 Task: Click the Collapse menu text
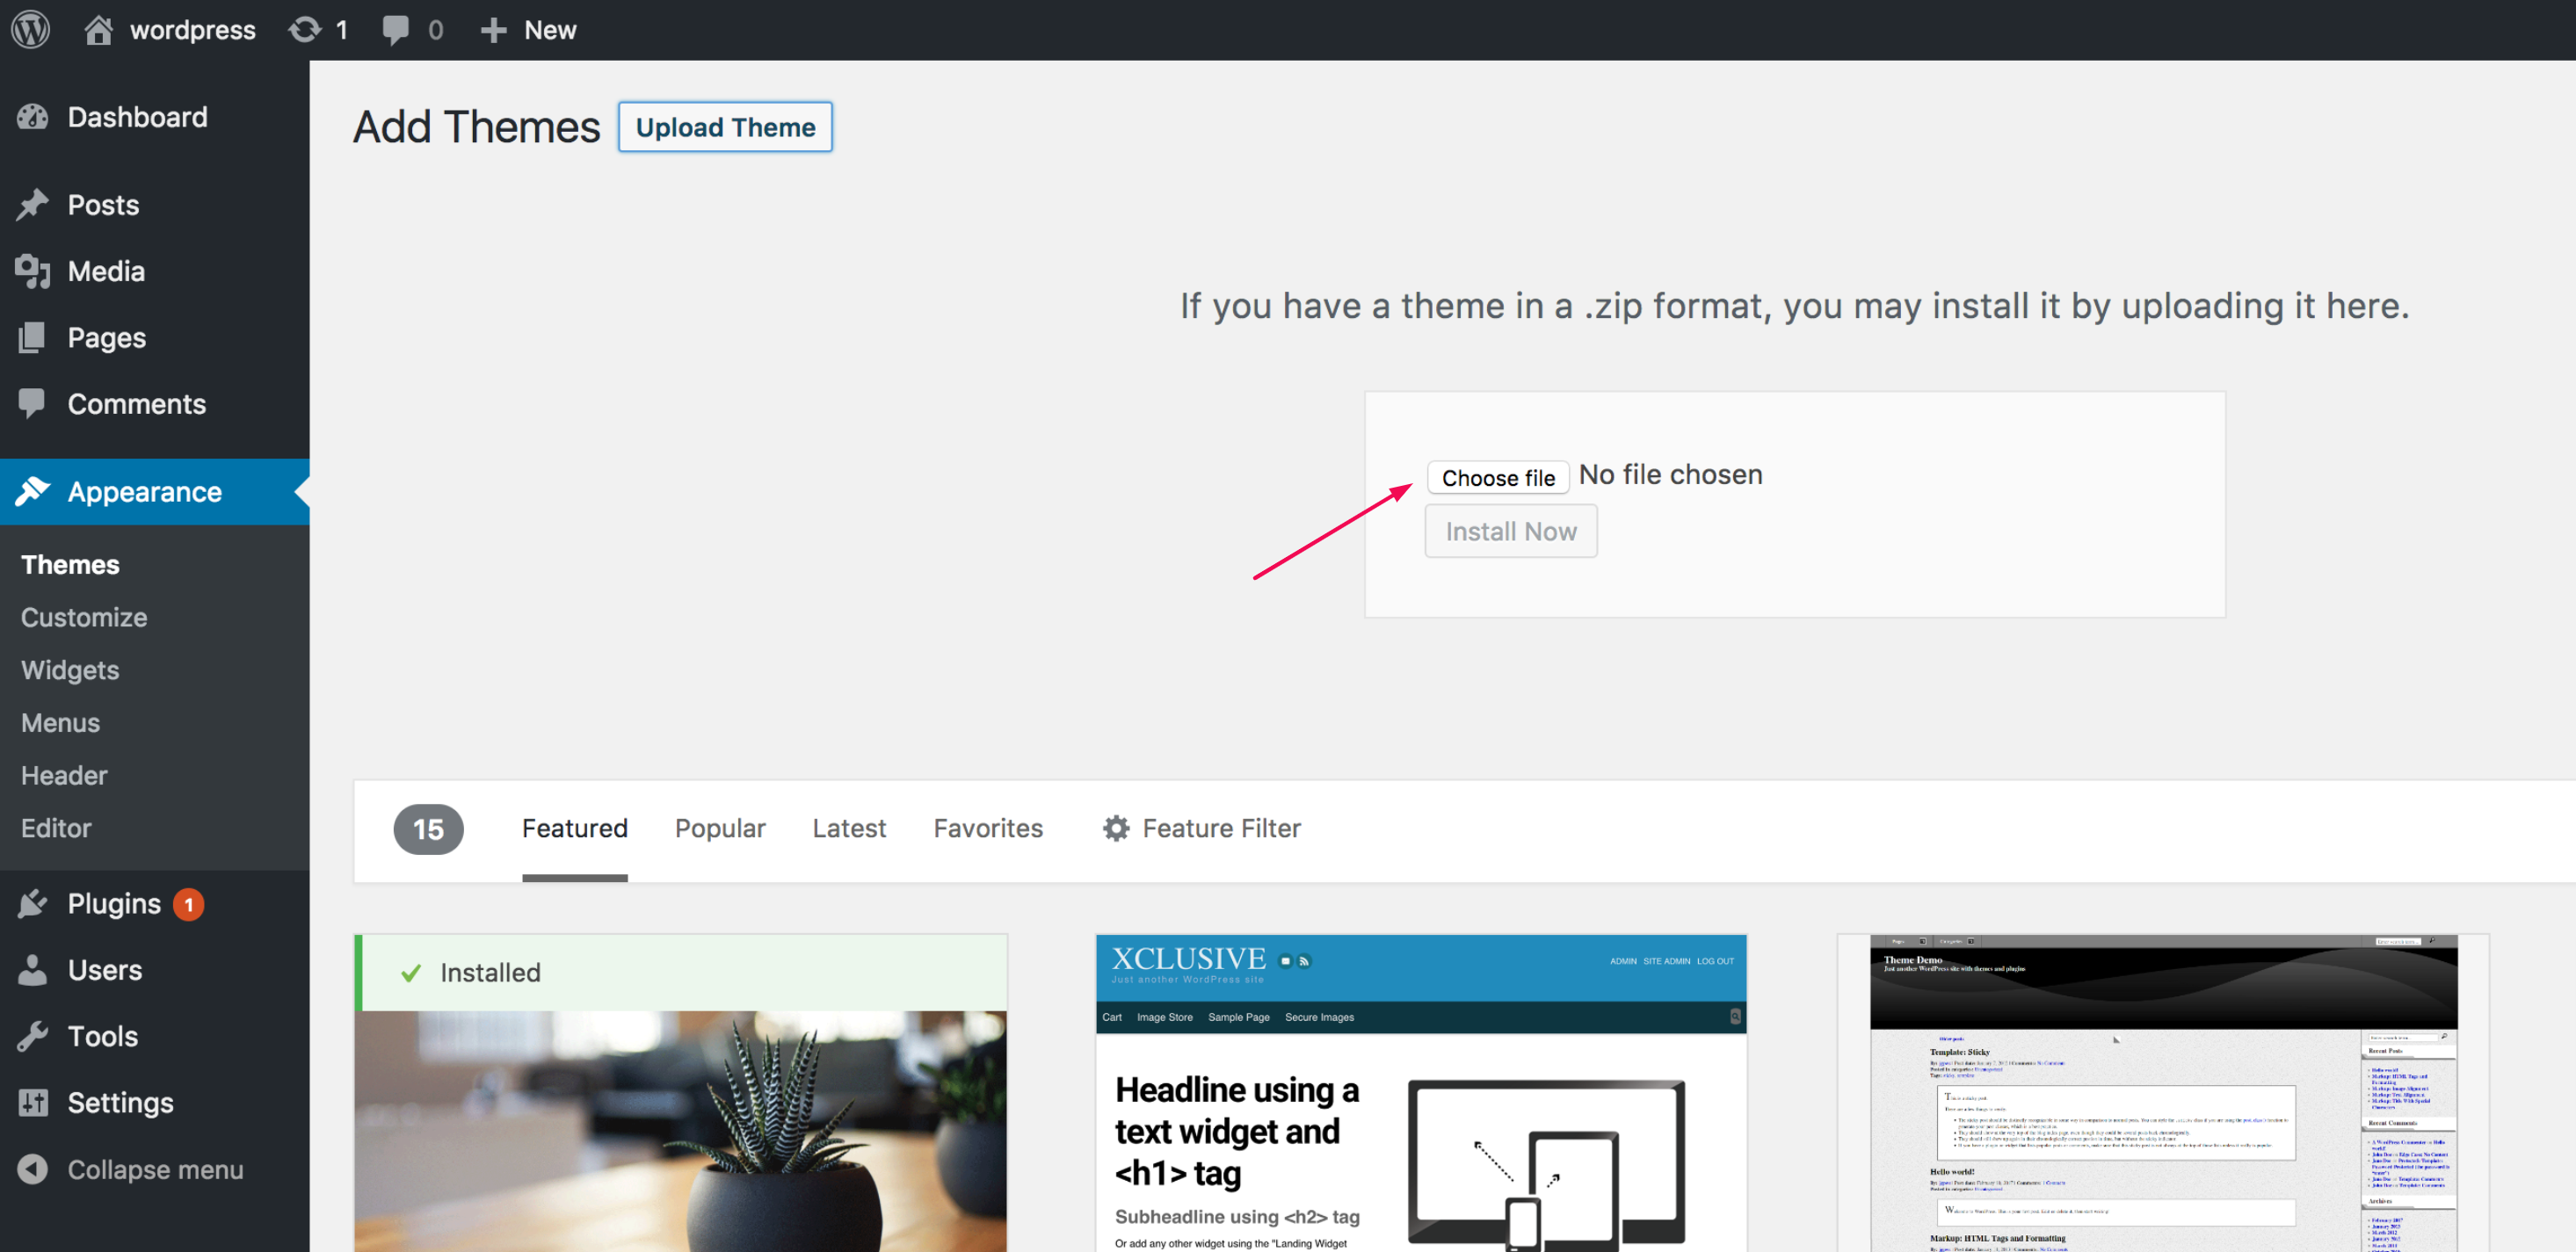[155, 1170]
